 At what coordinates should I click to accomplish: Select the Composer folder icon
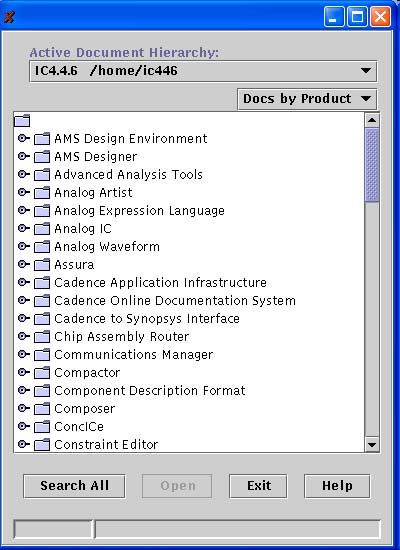[42, 409]
